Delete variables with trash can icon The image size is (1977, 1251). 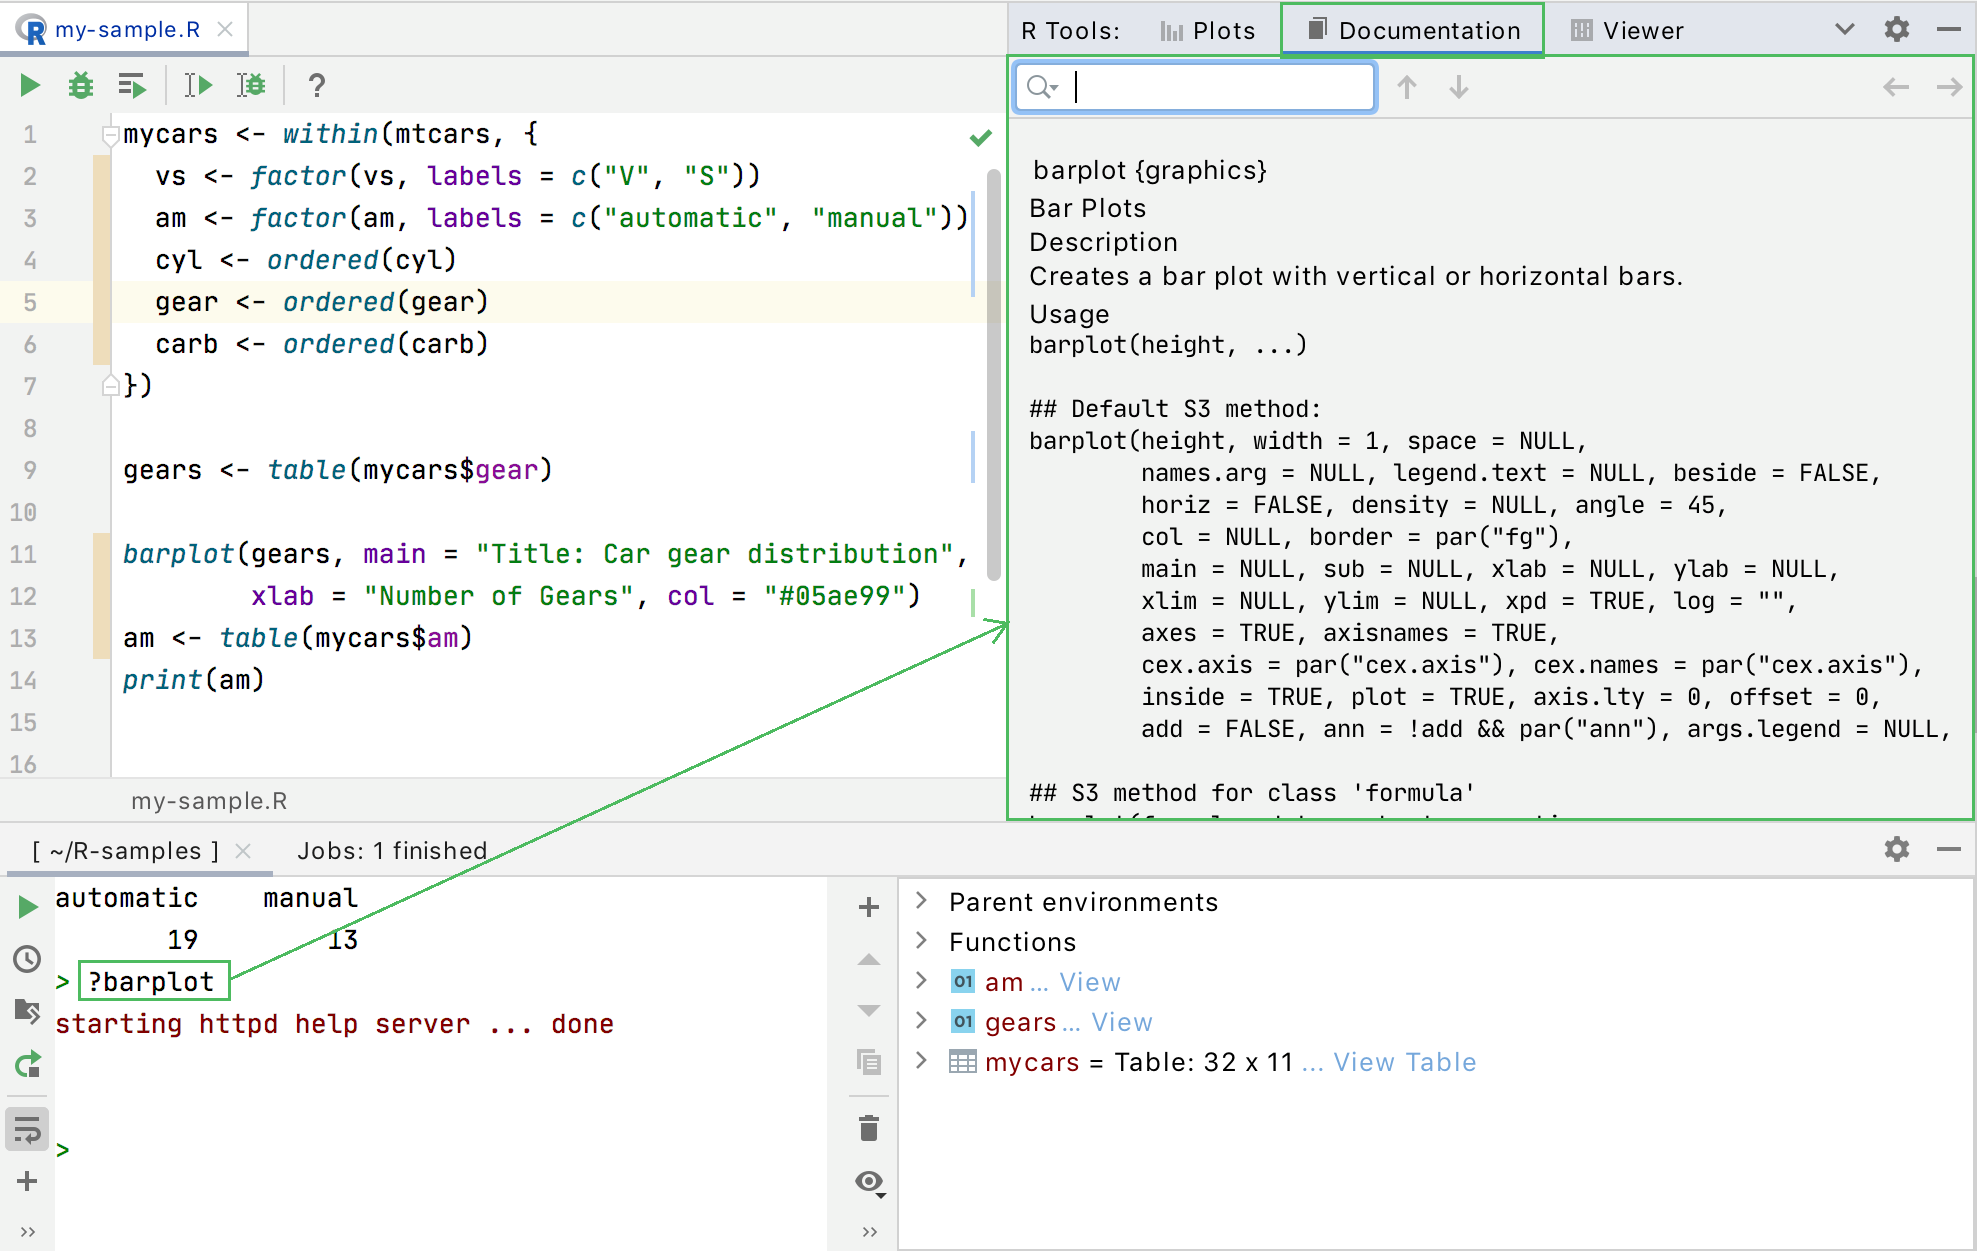868,1129
